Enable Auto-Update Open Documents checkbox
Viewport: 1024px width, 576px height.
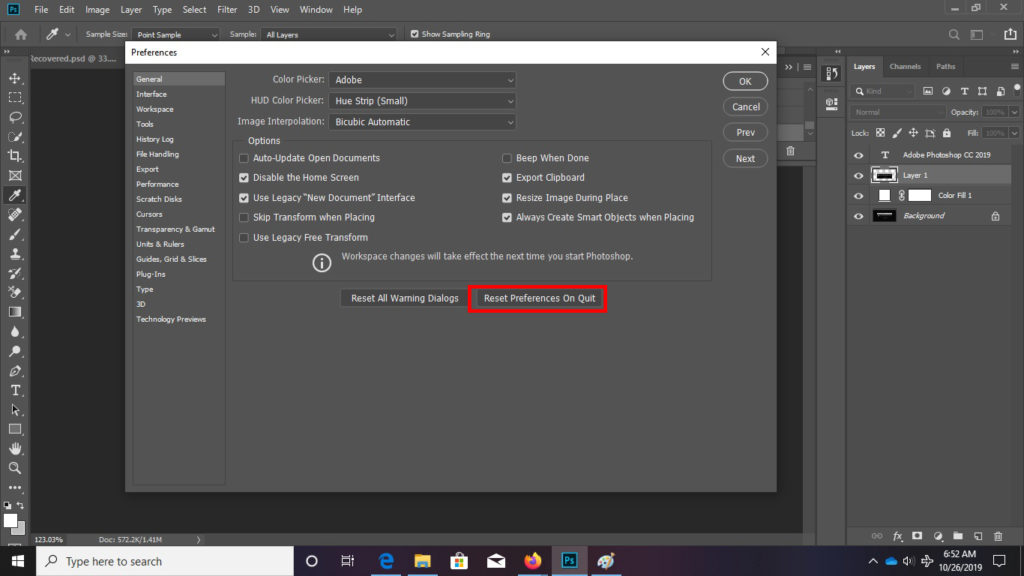[x=244, y=158]
